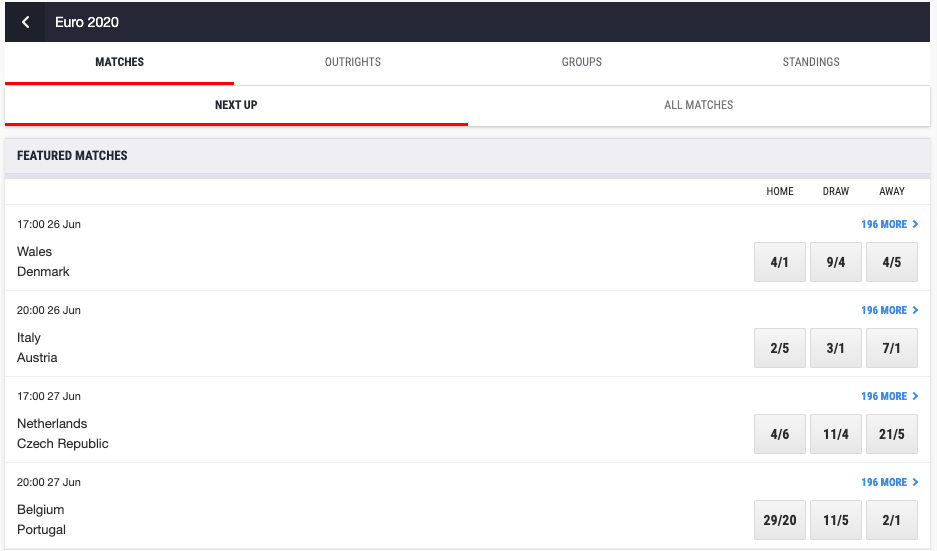This screenshot has height=551, width=937.
Task: Switch to the Standings tab
Action: pos(811,62)
